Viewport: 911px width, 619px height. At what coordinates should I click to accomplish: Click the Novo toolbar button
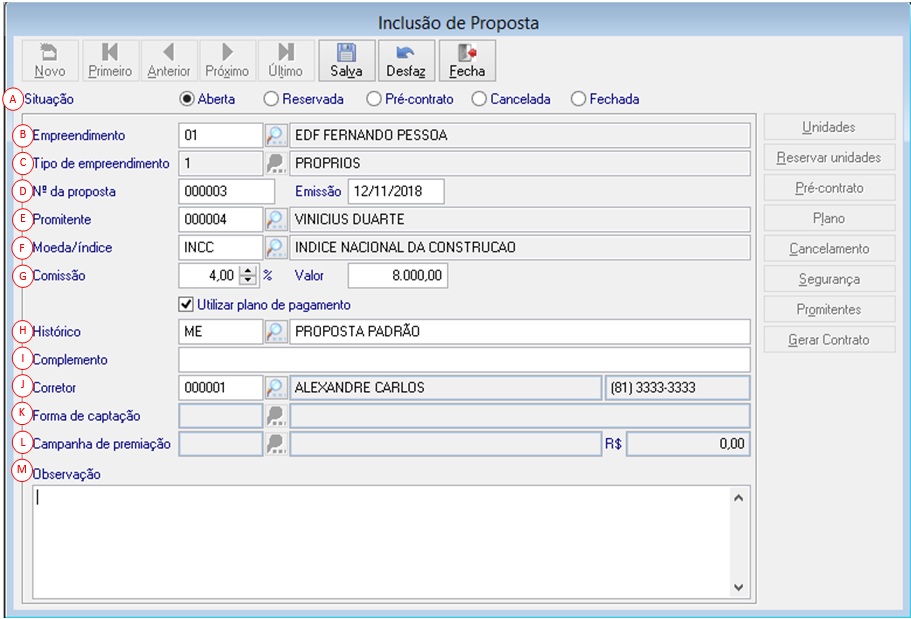(x=50, y=60)
